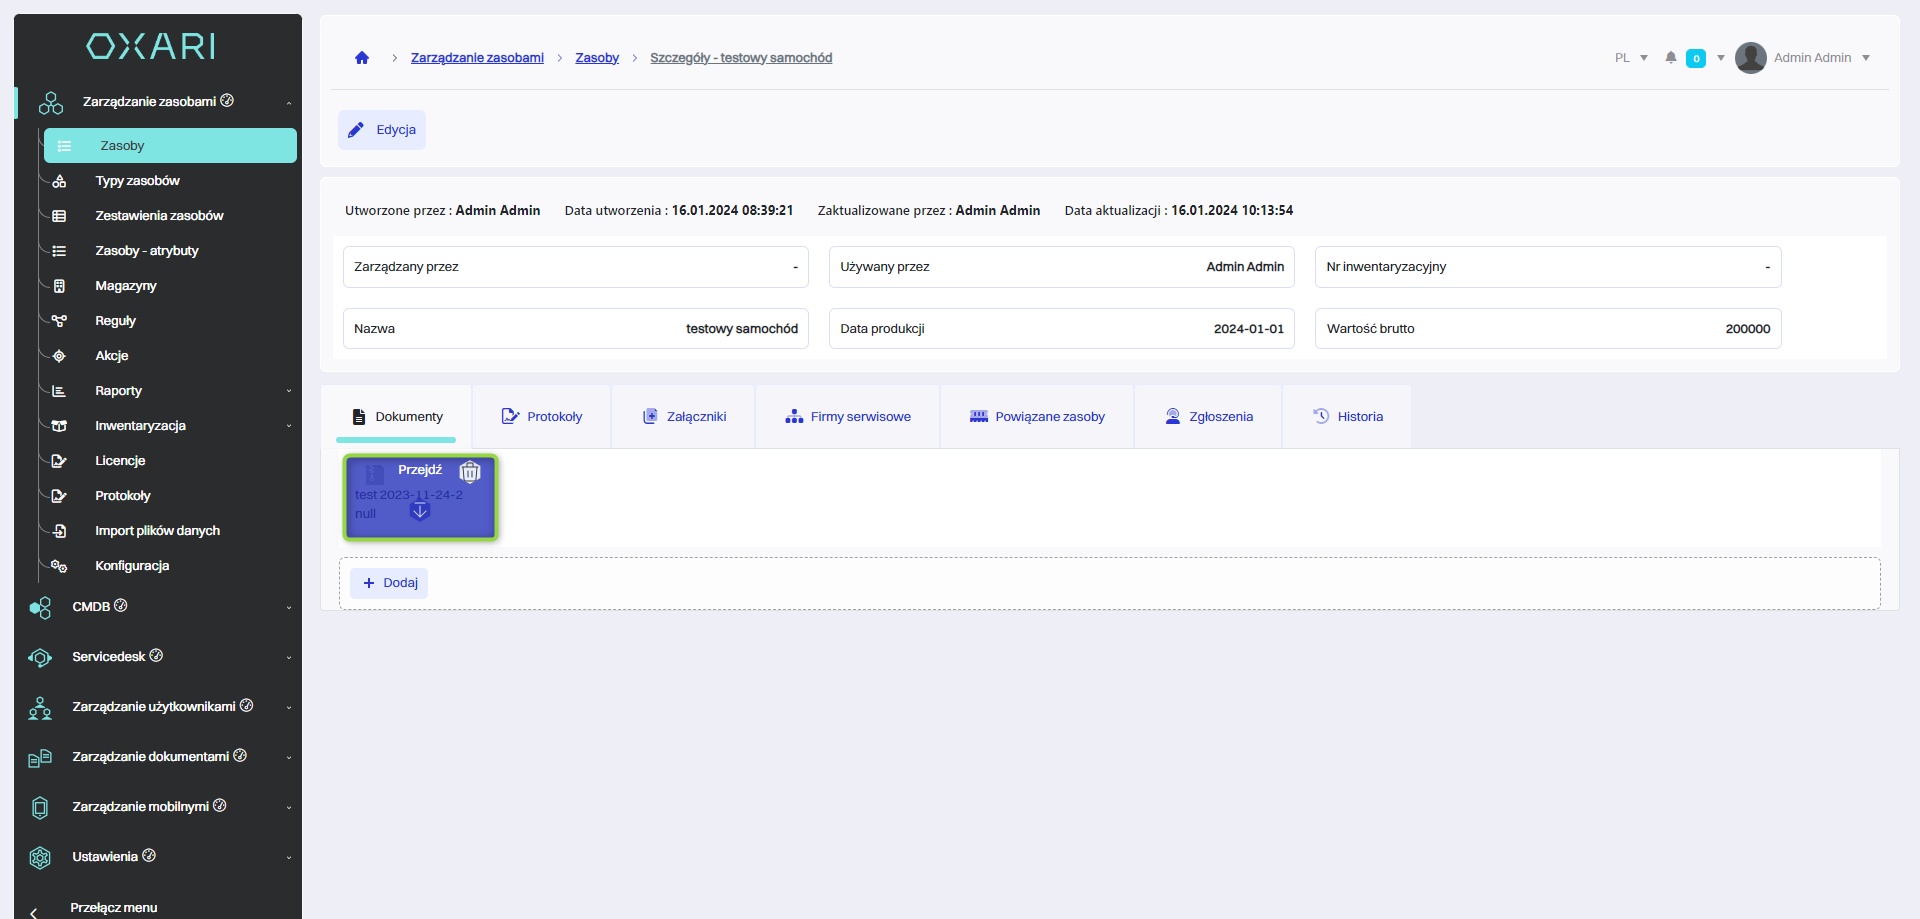This screenshot has width=1920, height=919.
Task: Collapse sidebar with Przełącz menu
Action: coord(113,907)
